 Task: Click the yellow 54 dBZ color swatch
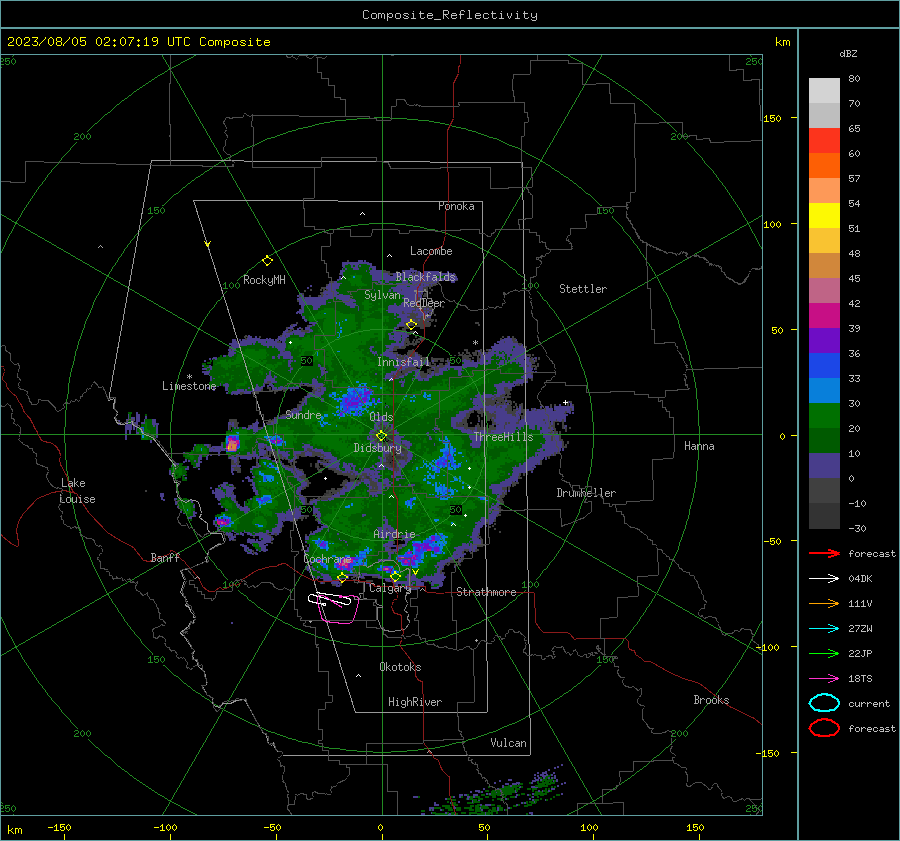point(824,215)
